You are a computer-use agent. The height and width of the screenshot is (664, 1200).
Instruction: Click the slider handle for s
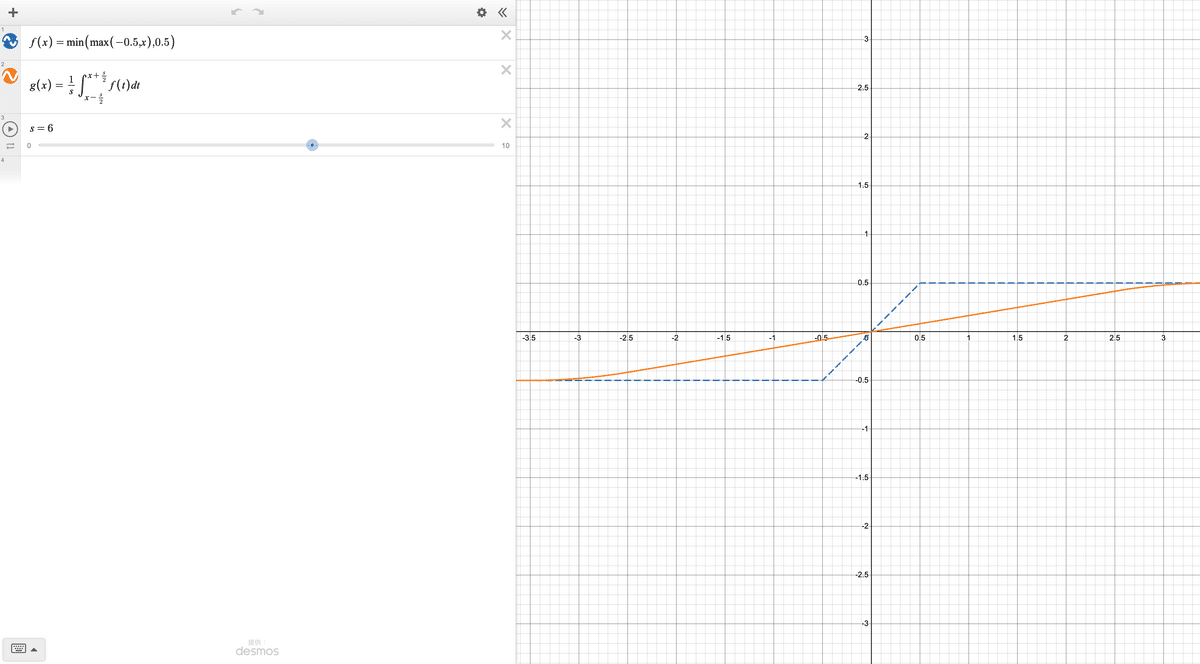[312, 144]
